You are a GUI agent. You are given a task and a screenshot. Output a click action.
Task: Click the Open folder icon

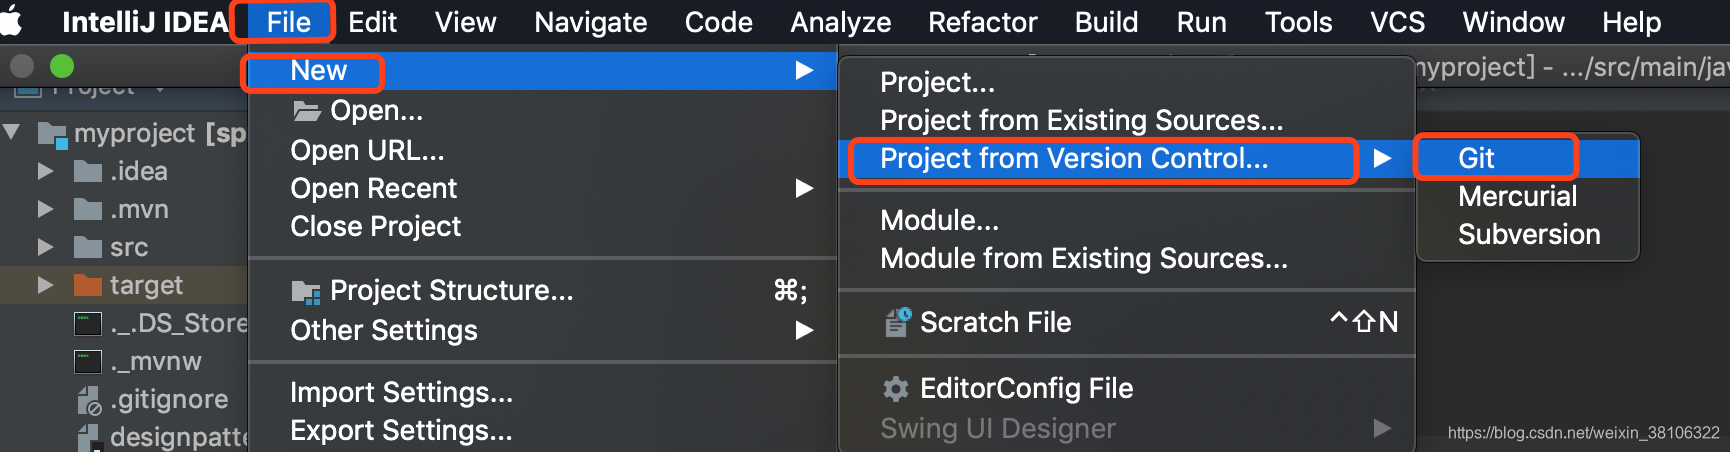[x=306, y=110]
